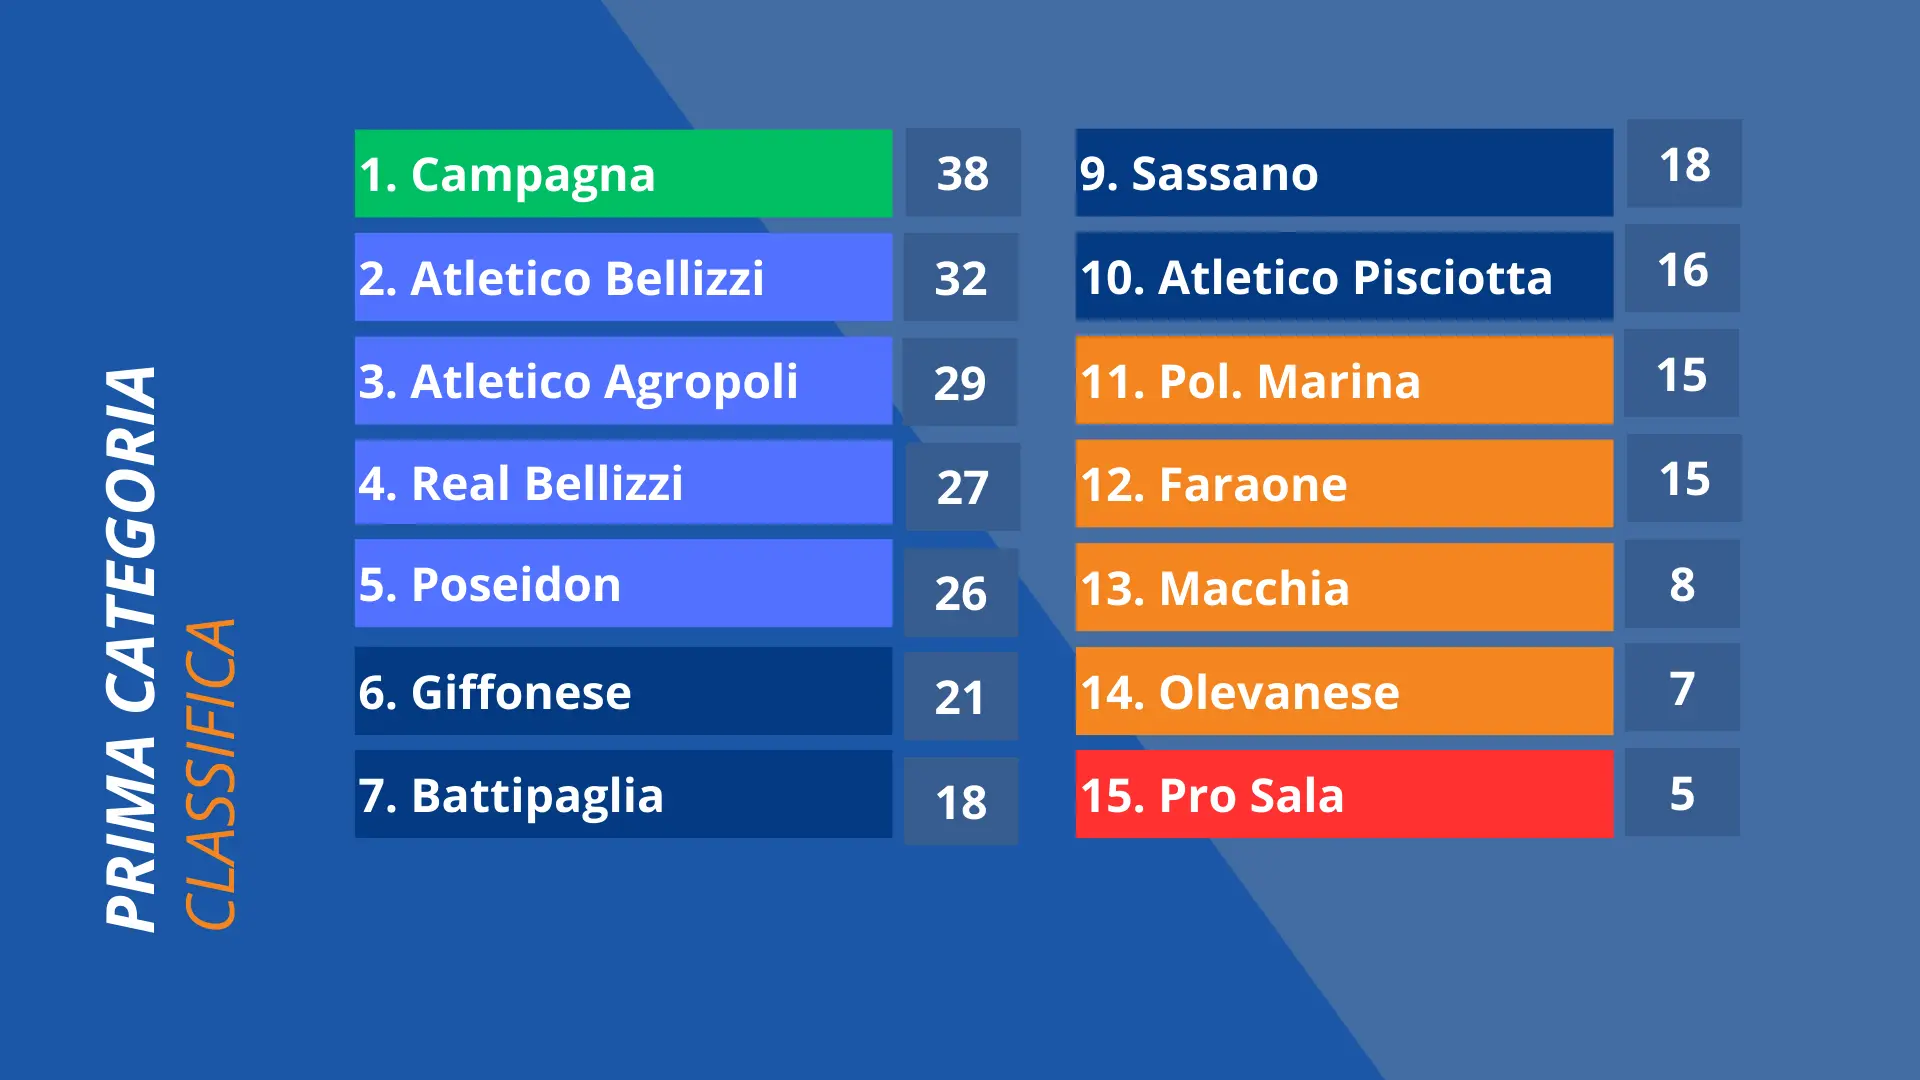Click the Atletico Bellizzi team bar
The height and width of the screenshot is (1080, 1920).
pos(623,277)
